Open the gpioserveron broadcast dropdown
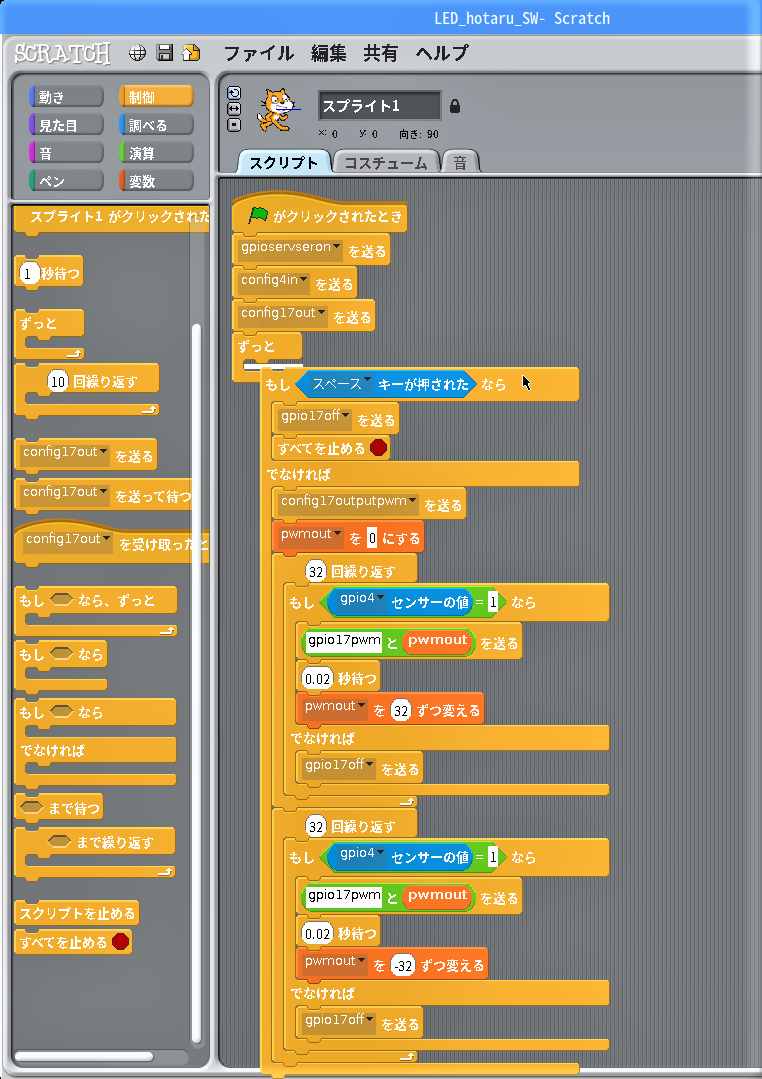The image size is (762, 1079). (x=337, y=248)
